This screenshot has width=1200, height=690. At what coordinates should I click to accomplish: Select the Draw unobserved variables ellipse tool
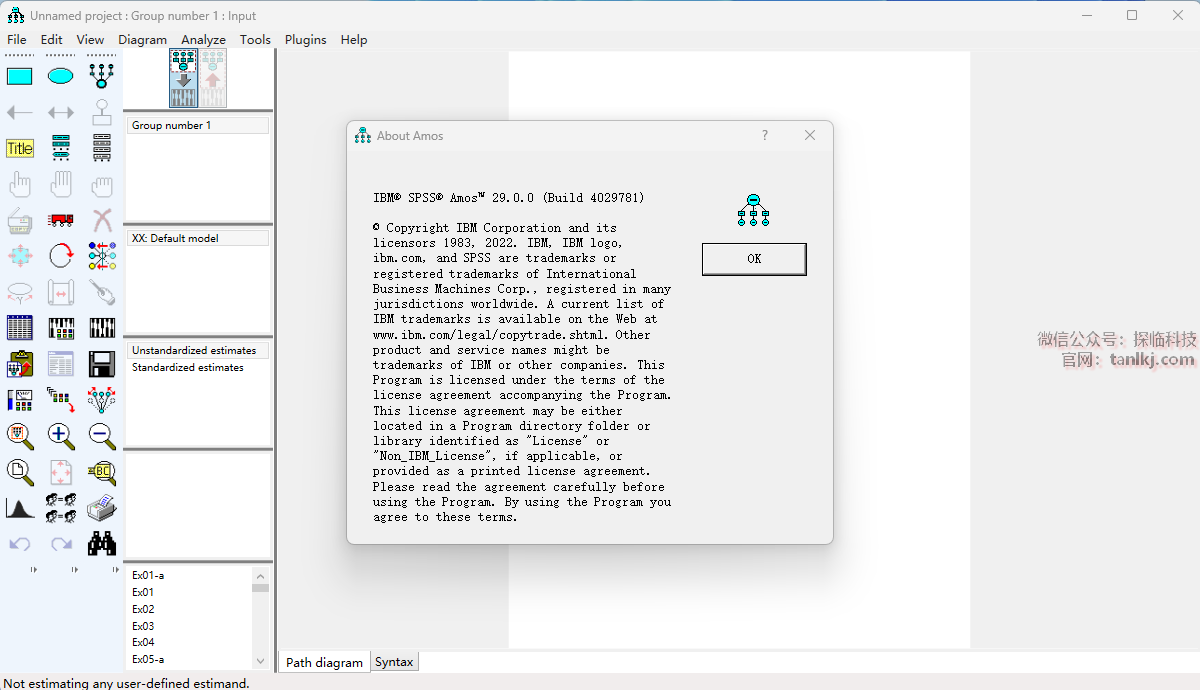pyautogui.click(x=61, y=76)
